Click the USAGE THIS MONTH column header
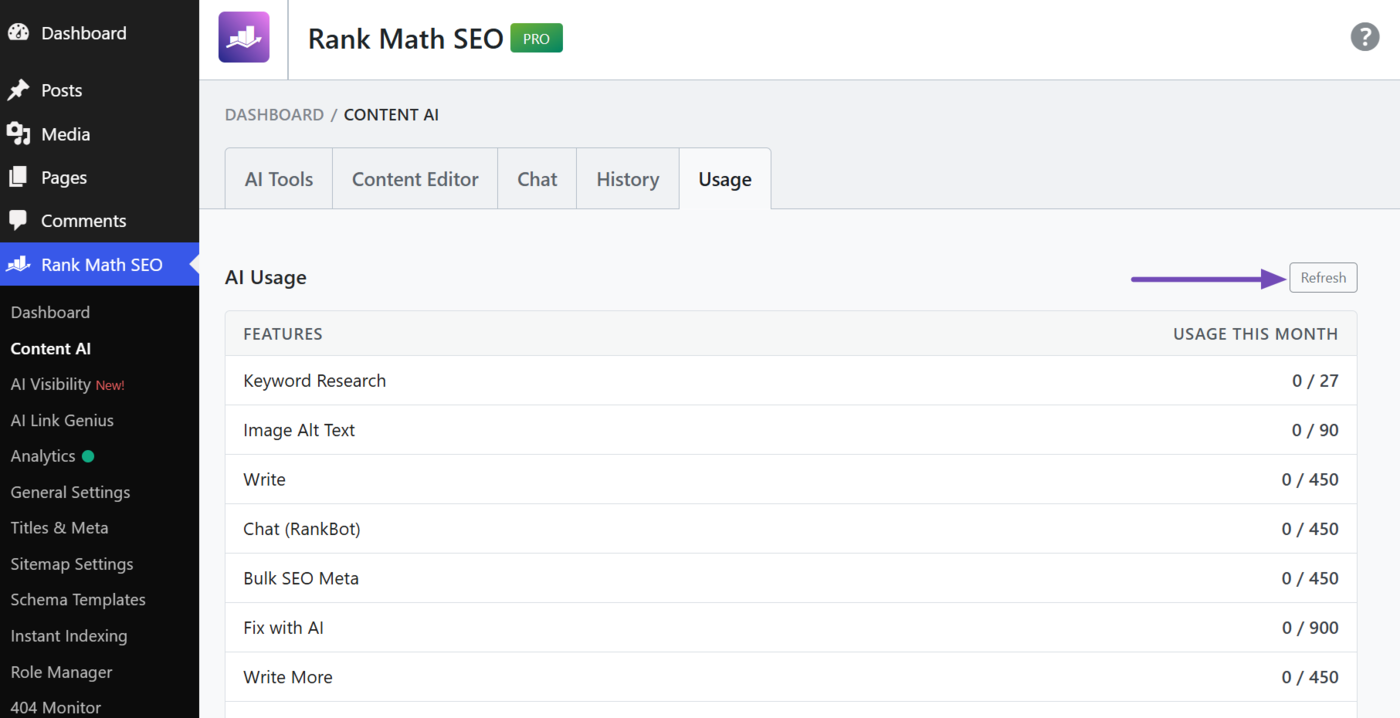Viewport: 1400px width, 718px height. pyautogui.click(x=1255, y=334)
